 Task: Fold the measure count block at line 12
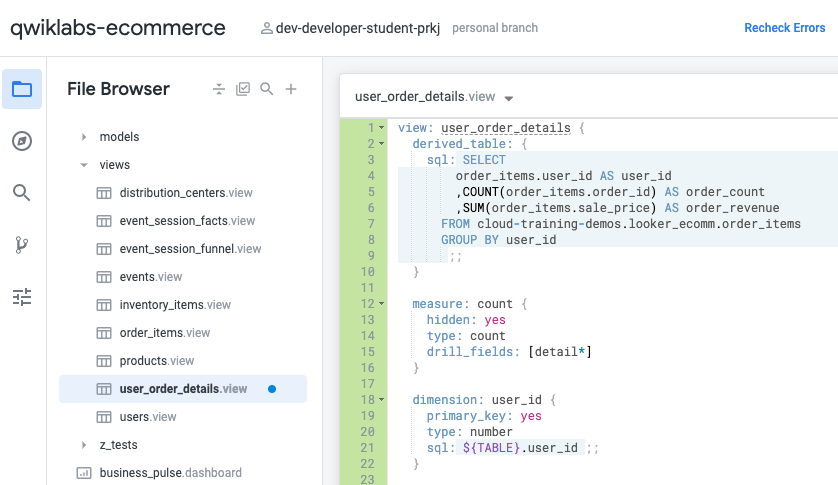click(382, 304)
